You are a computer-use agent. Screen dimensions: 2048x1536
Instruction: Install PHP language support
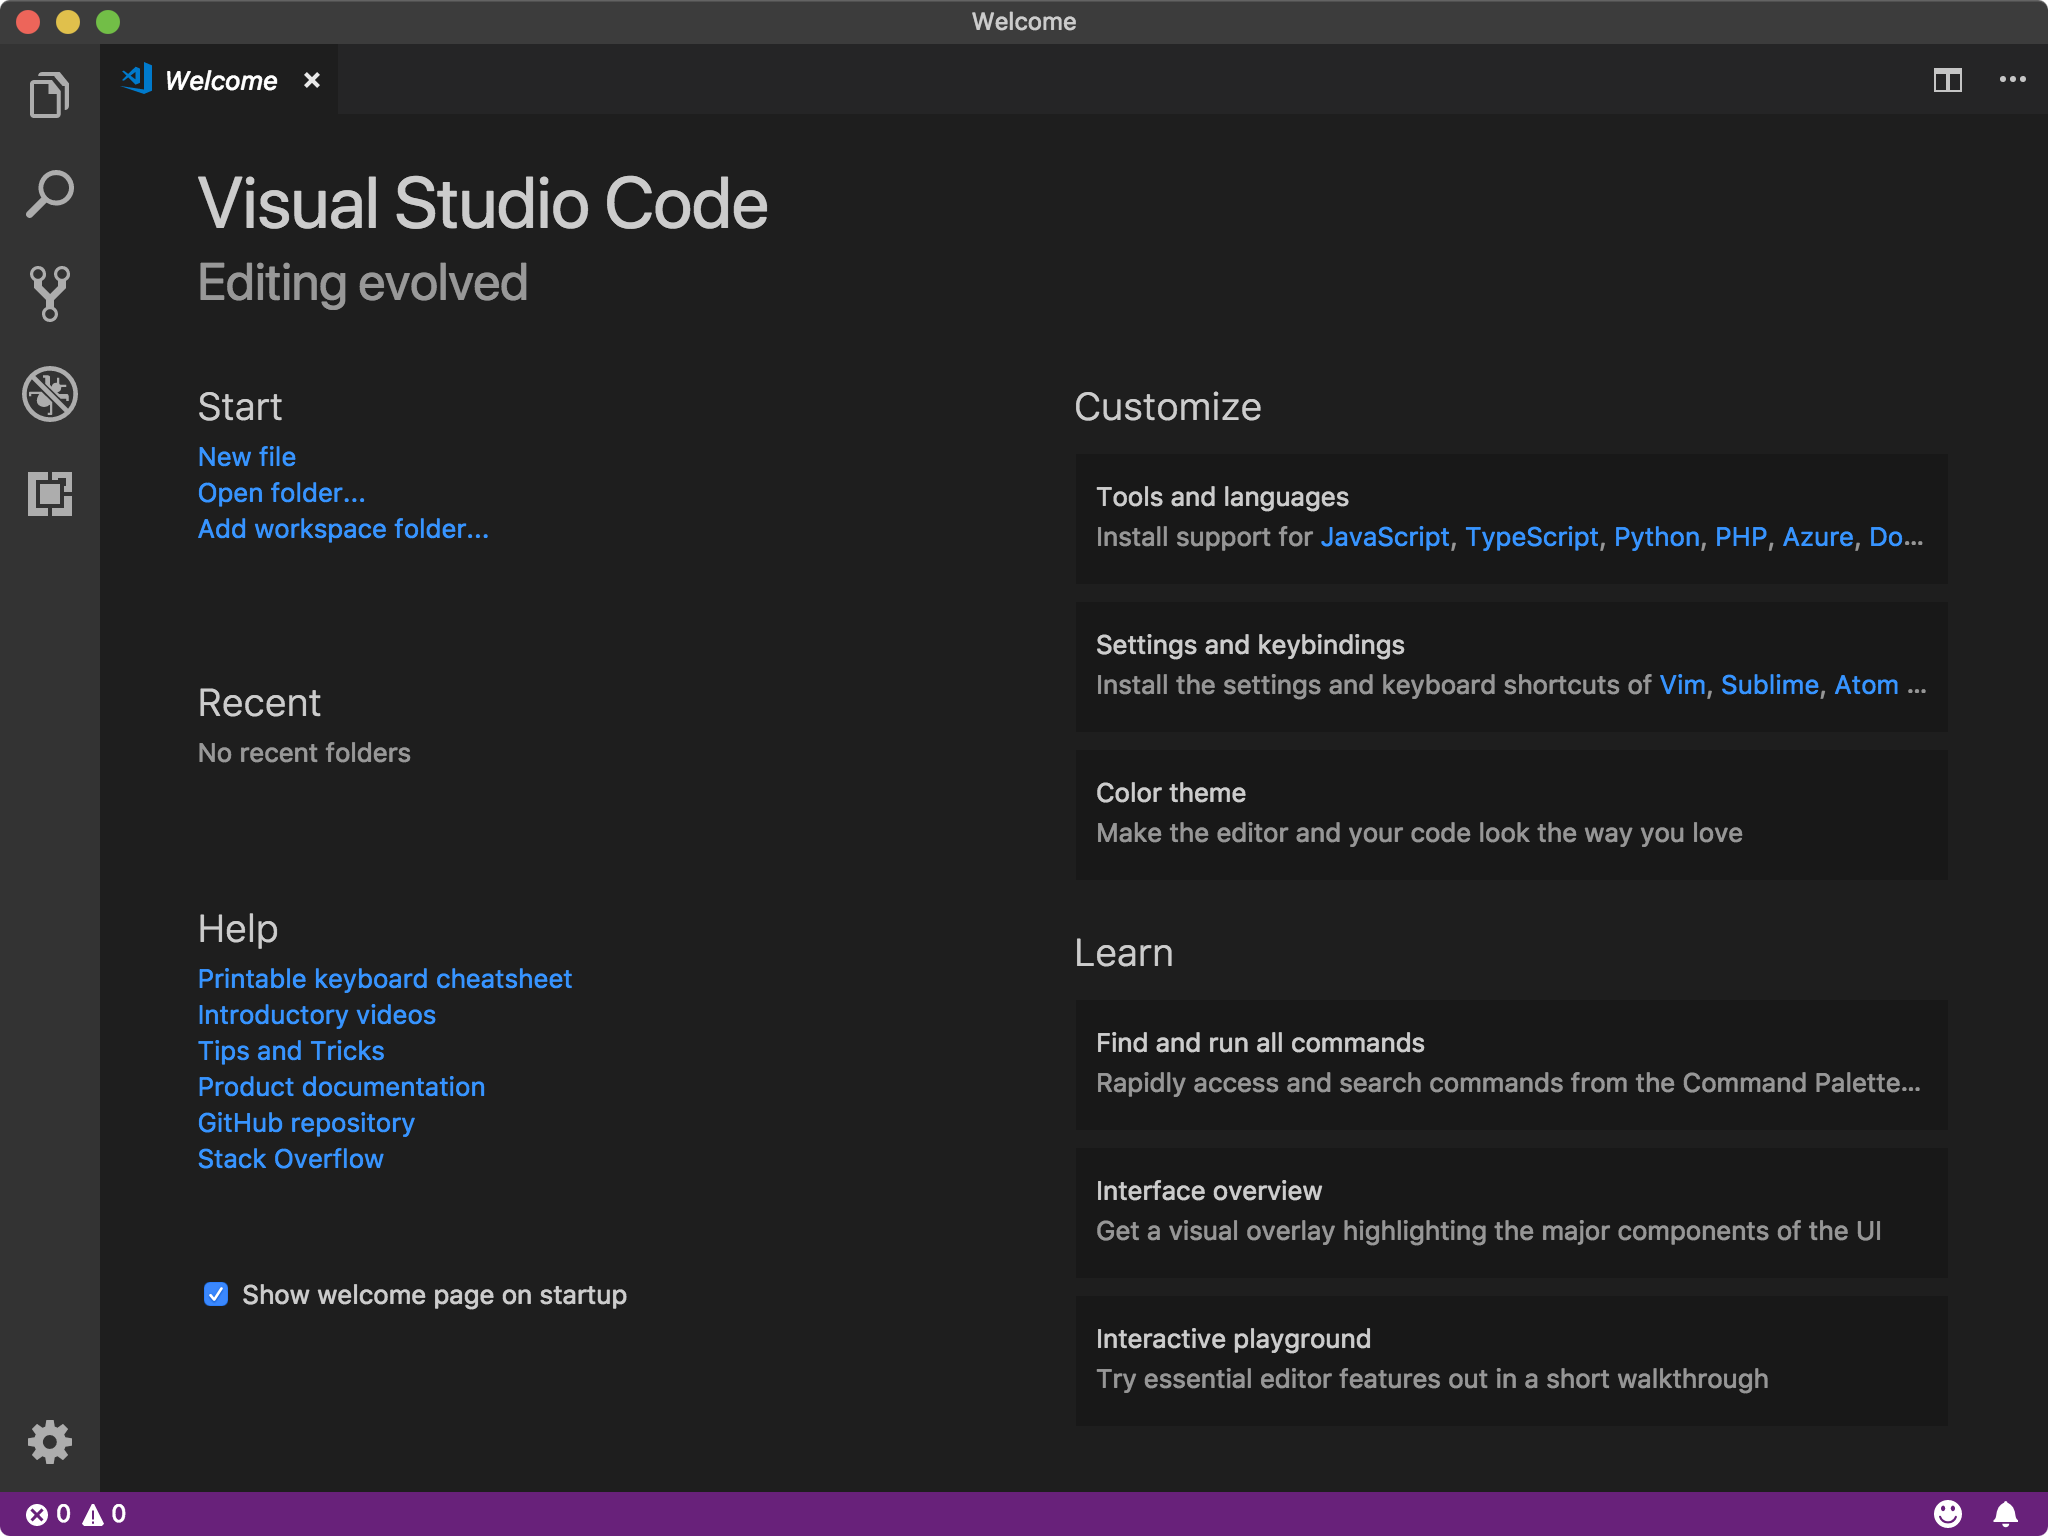coord(1741,537)
